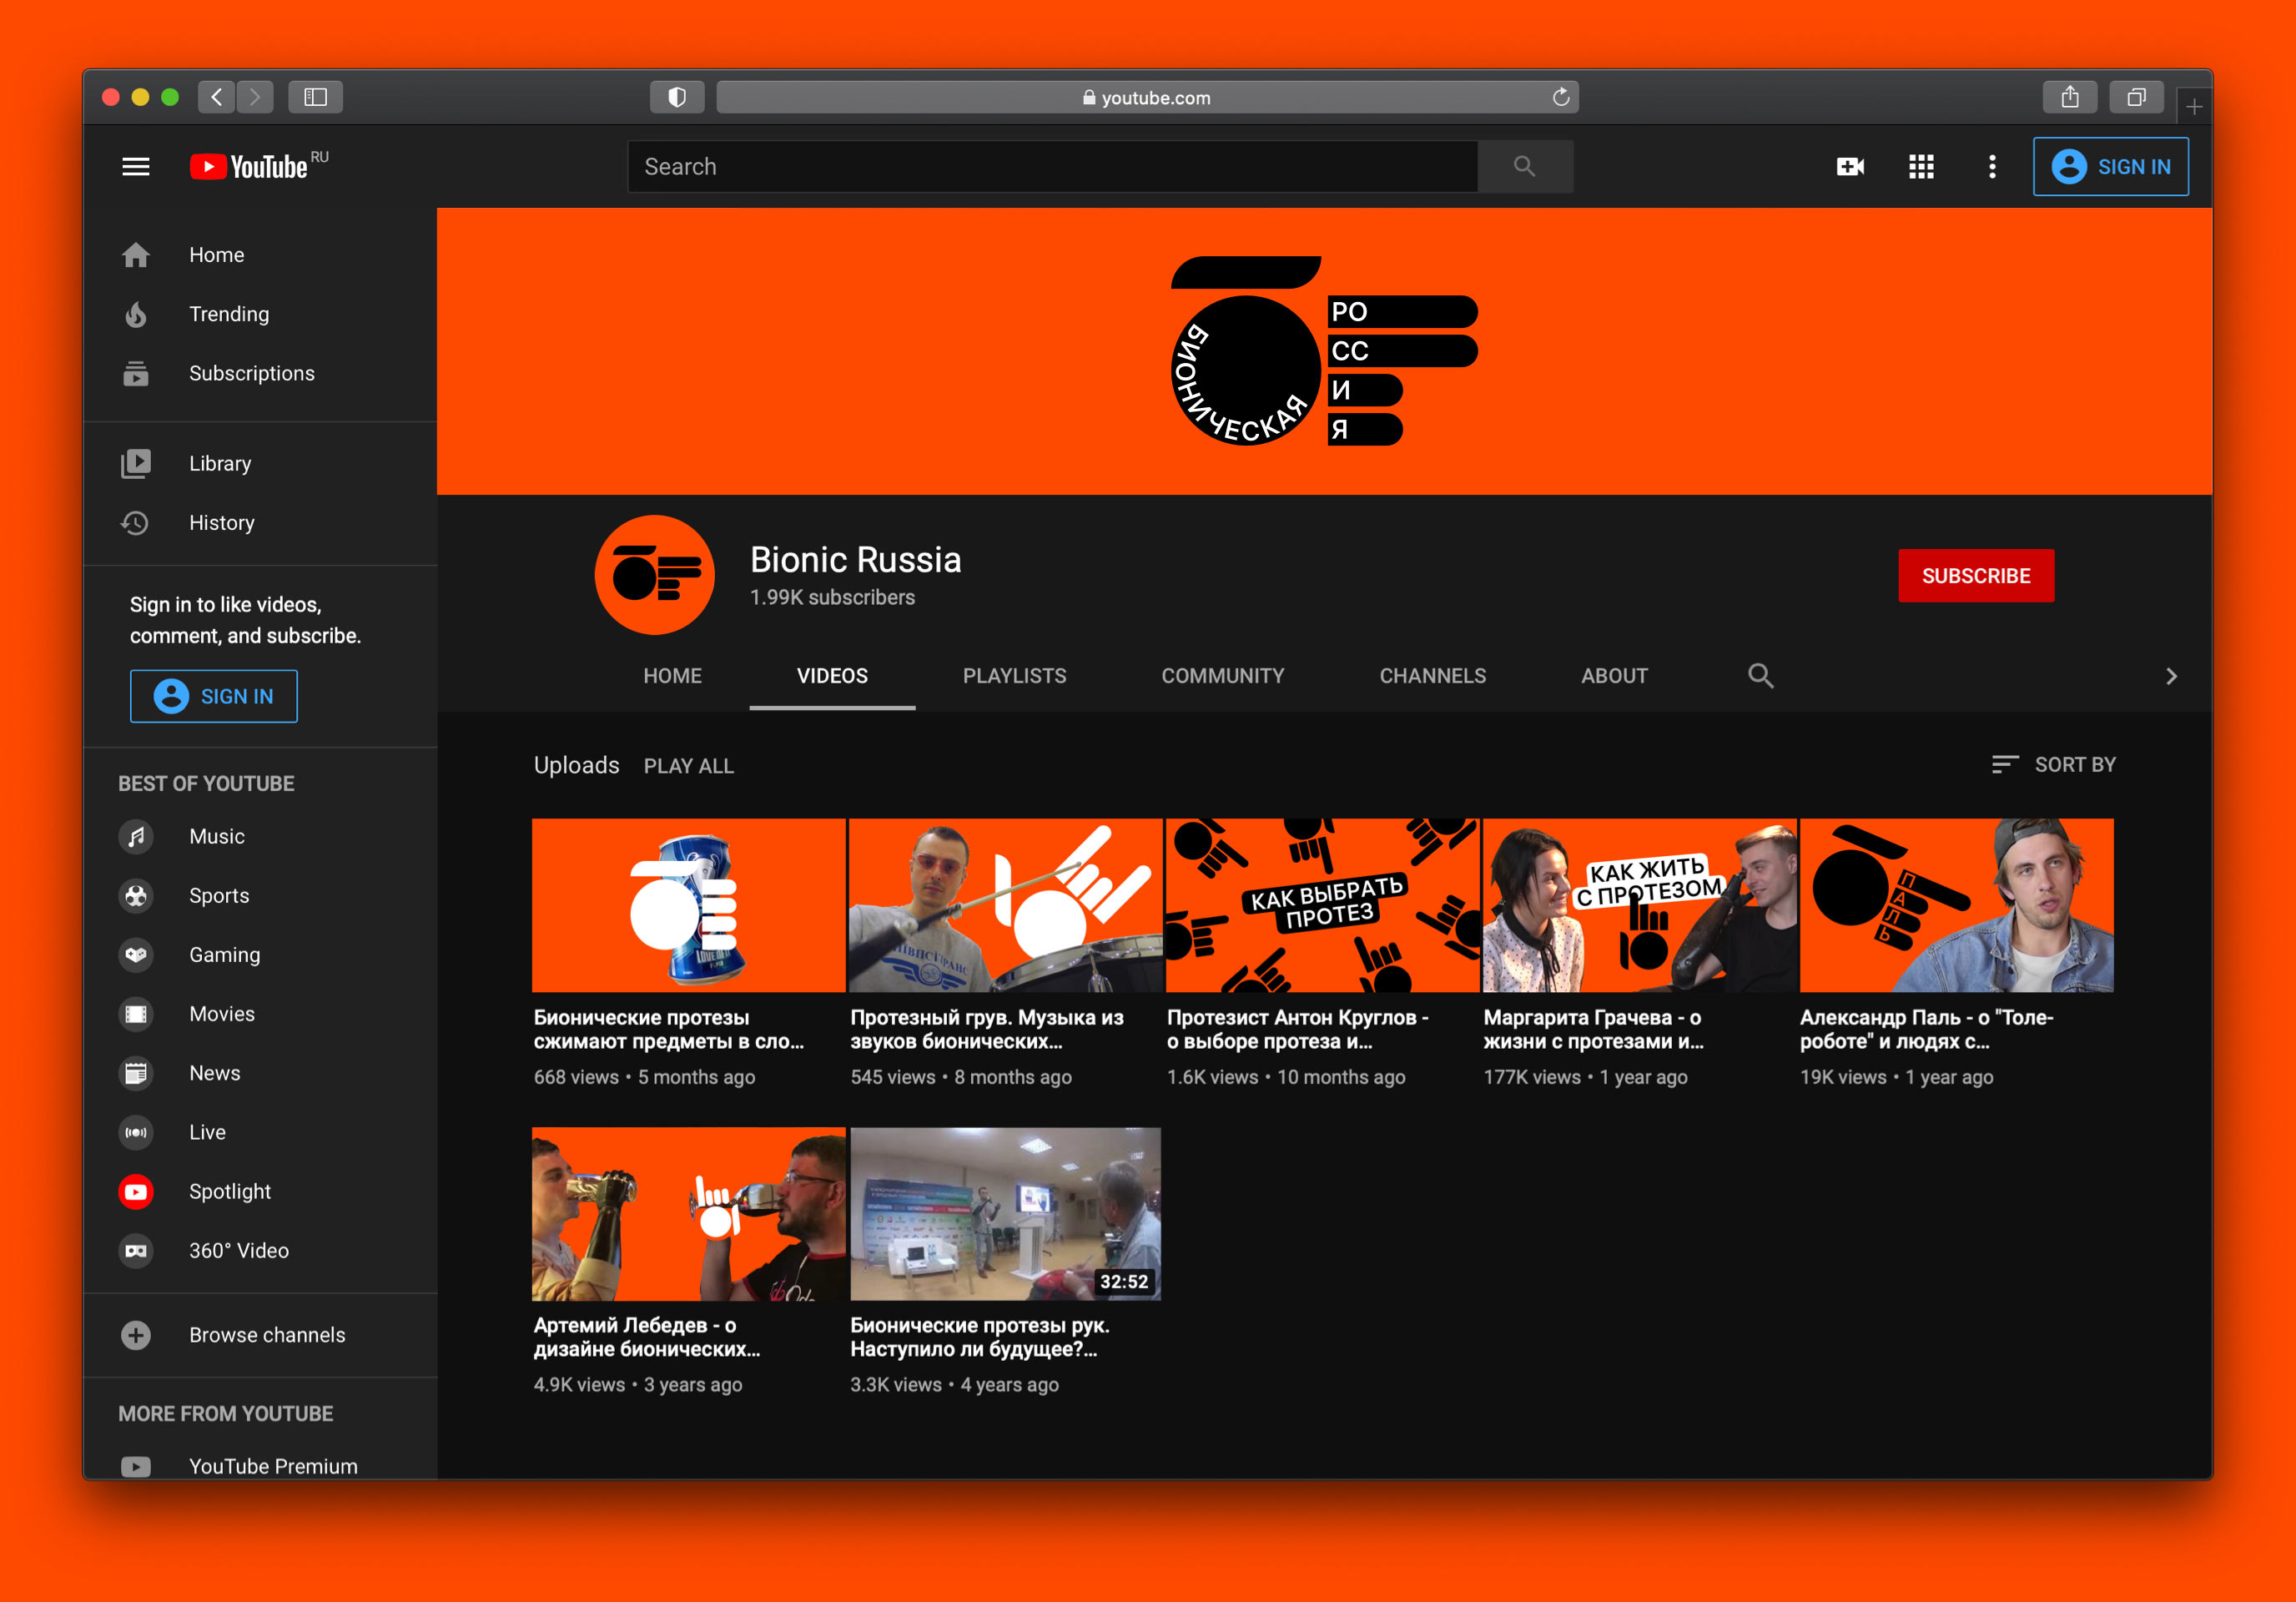The height and width of the screenshot is (1602, 2296).
Task: Go to Trending in sidebar
Action: (x=229, y=314)
